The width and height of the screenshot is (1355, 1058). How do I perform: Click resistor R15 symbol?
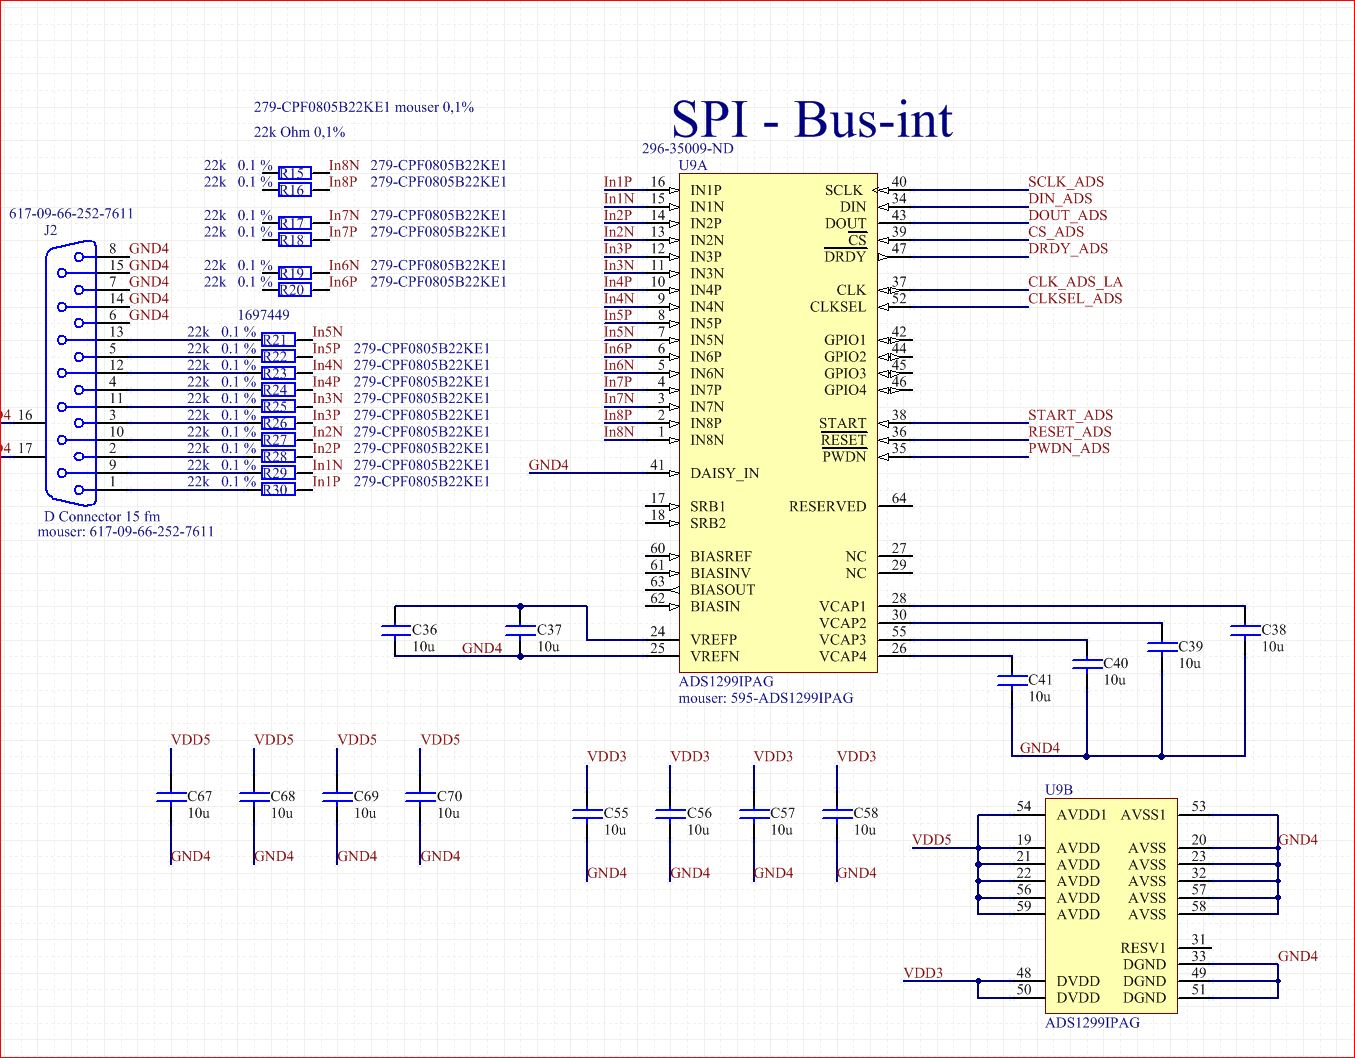coord(294,173)
